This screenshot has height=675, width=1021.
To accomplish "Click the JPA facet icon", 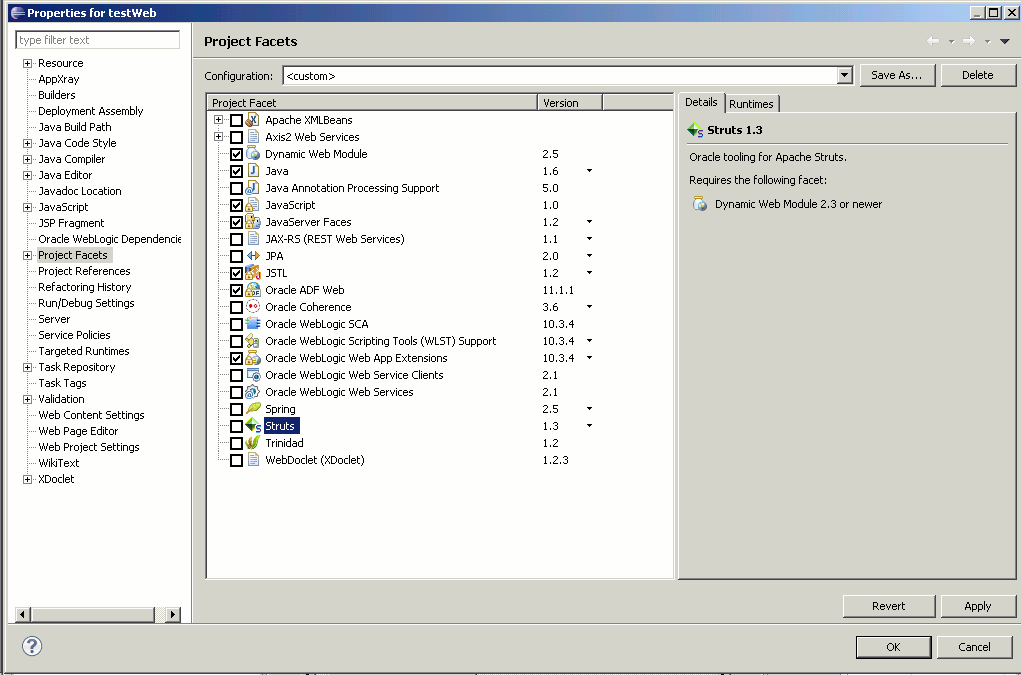I will [253, 256].
